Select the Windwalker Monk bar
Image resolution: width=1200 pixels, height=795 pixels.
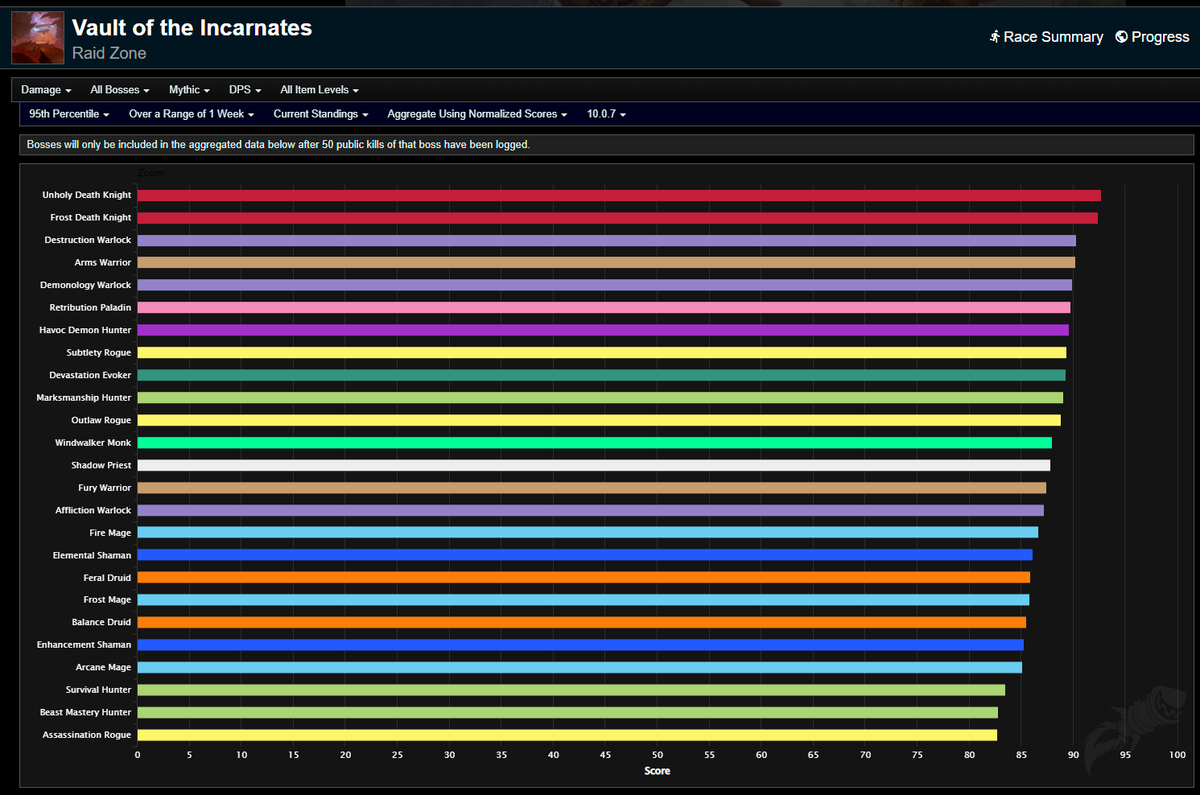pos(594,442)
